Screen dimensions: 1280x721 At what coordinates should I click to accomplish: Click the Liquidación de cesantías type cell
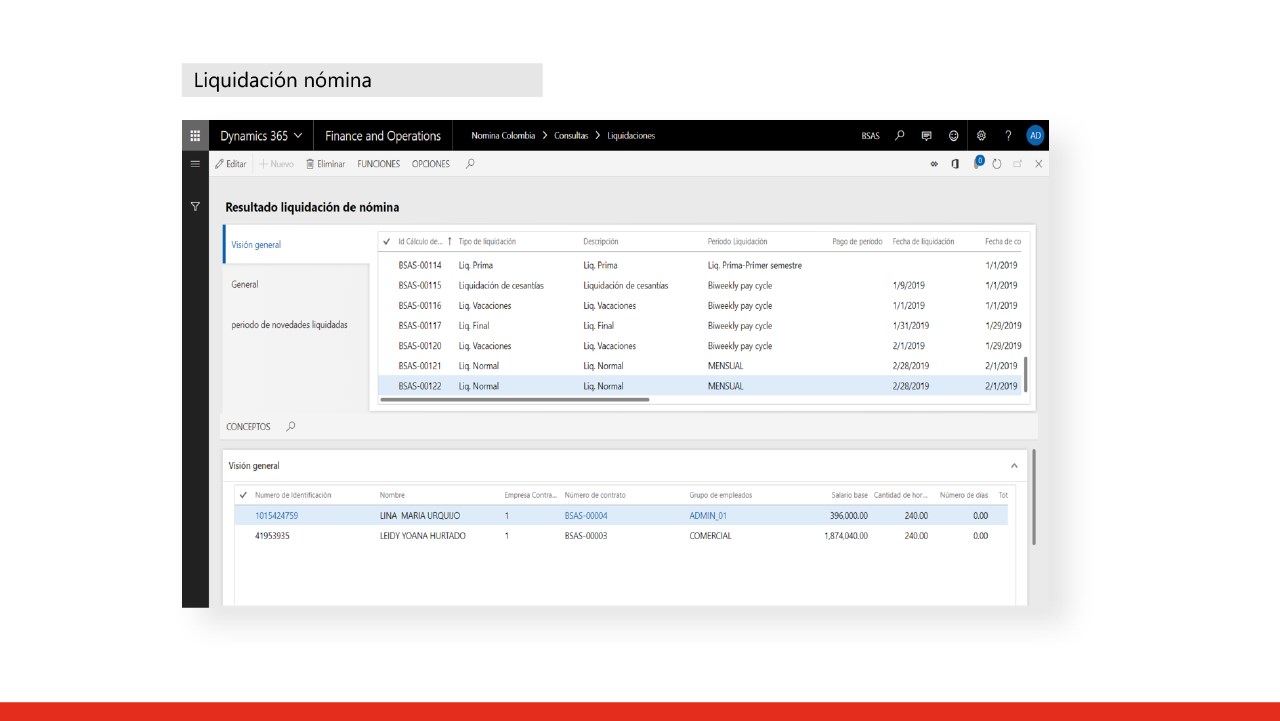[501, 285]
